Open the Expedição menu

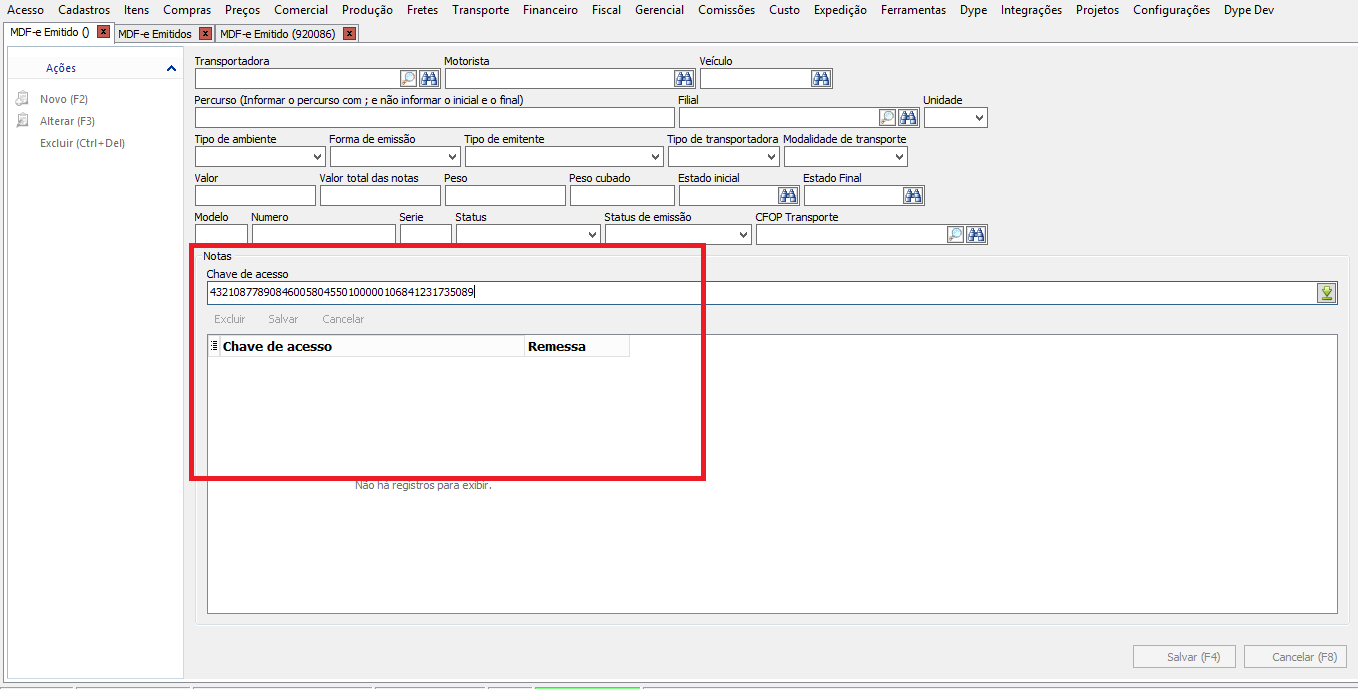tap(840, 10)
